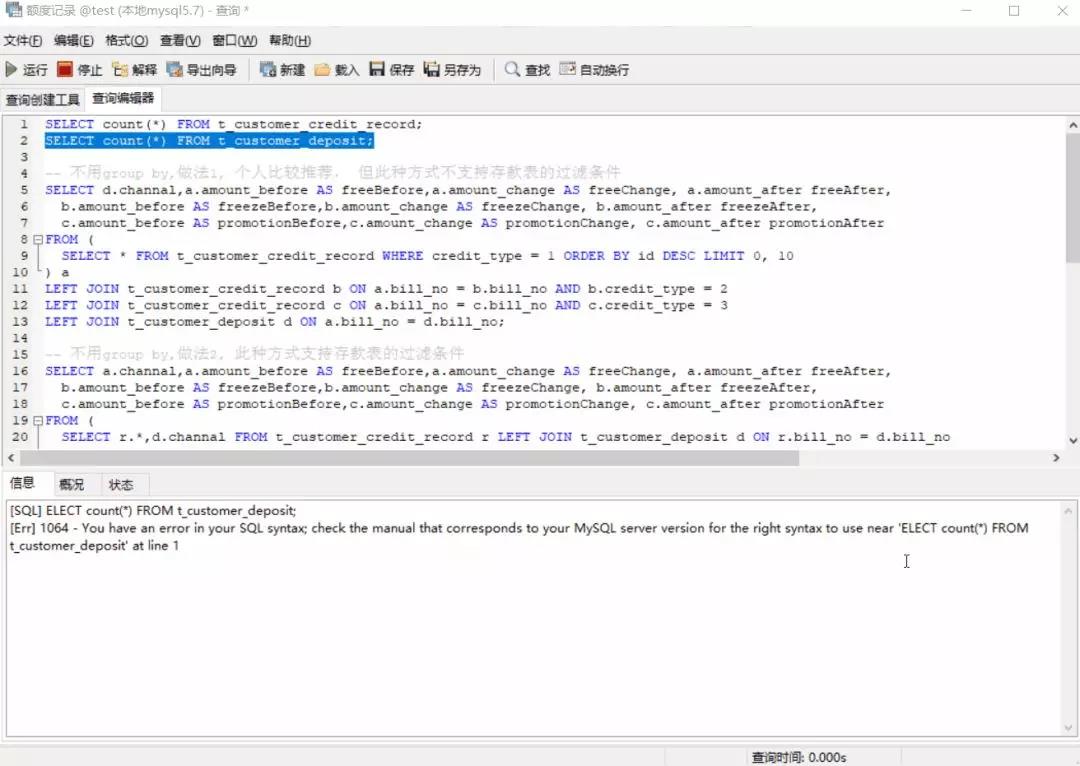Click line number 5 in the gutter
This screenshot has height=766, width=1080.
(x=24, y=190)
